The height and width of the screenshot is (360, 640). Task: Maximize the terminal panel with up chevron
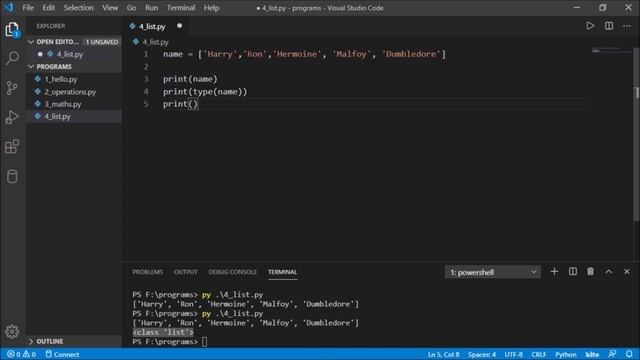pyautogui.click(x=609, y=272)
